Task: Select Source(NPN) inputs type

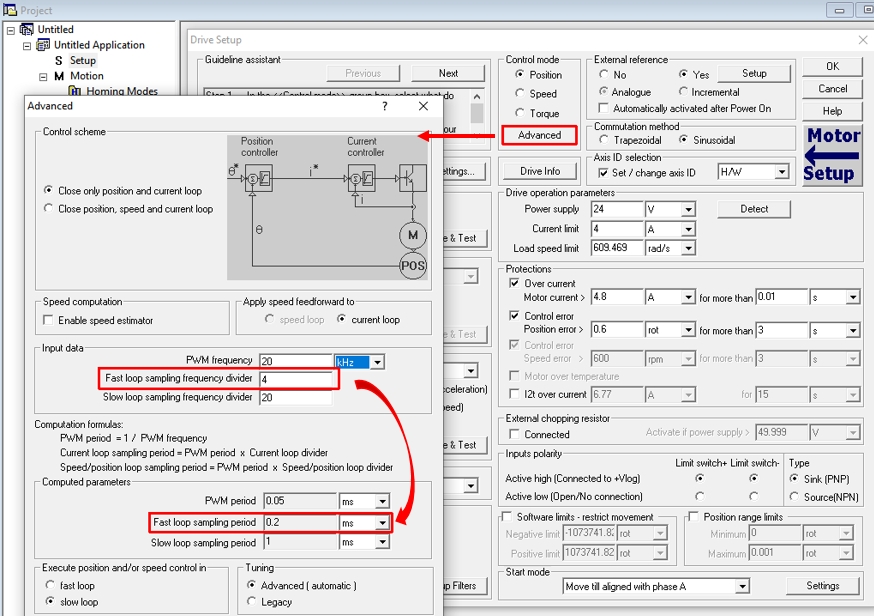Action: pos(794,496)
